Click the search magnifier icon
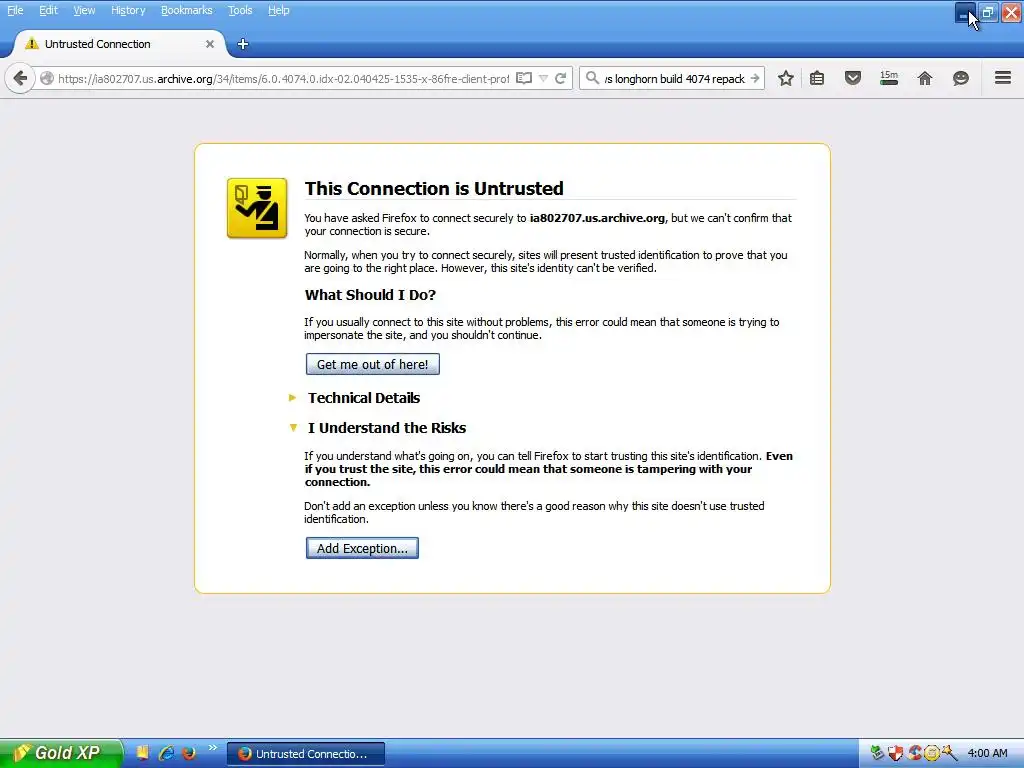 pos(592,78)
